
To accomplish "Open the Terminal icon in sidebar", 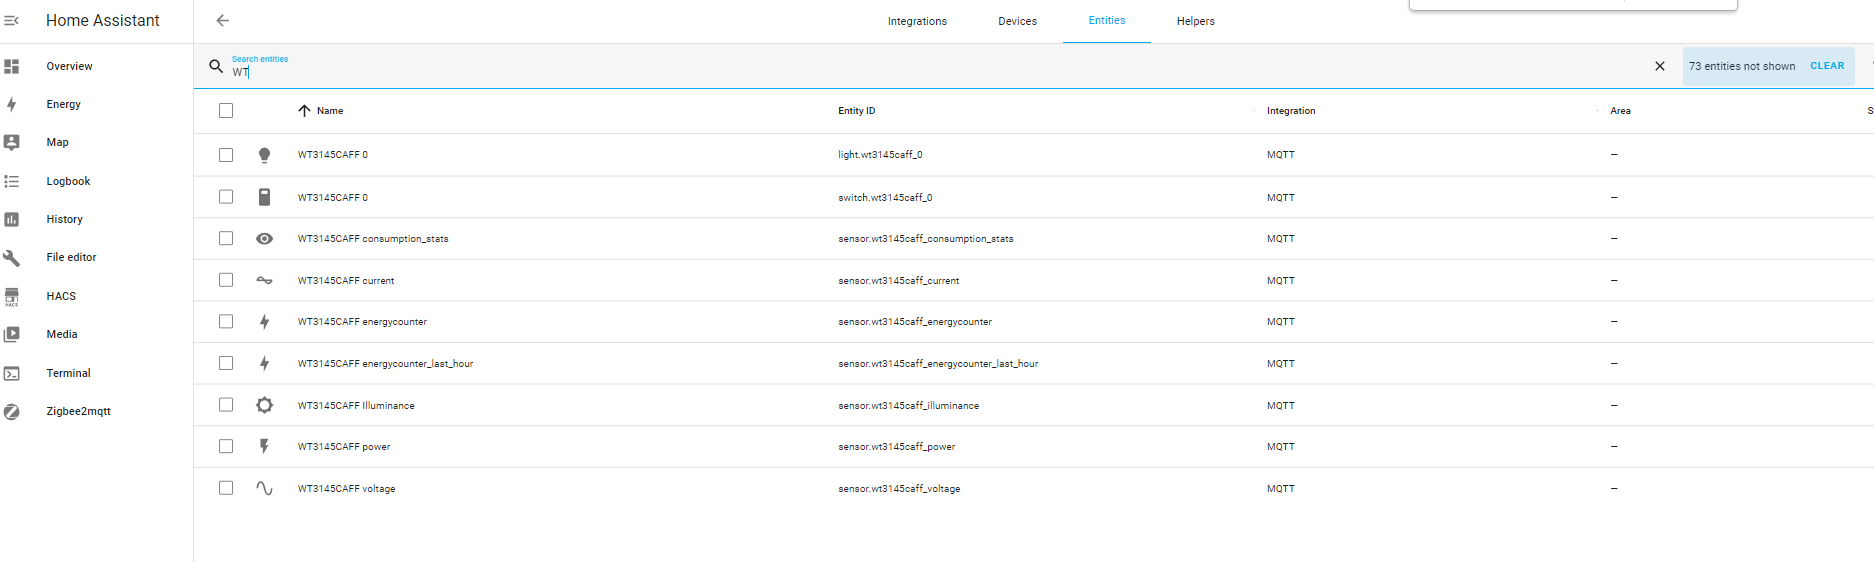I will pos(12,373).
